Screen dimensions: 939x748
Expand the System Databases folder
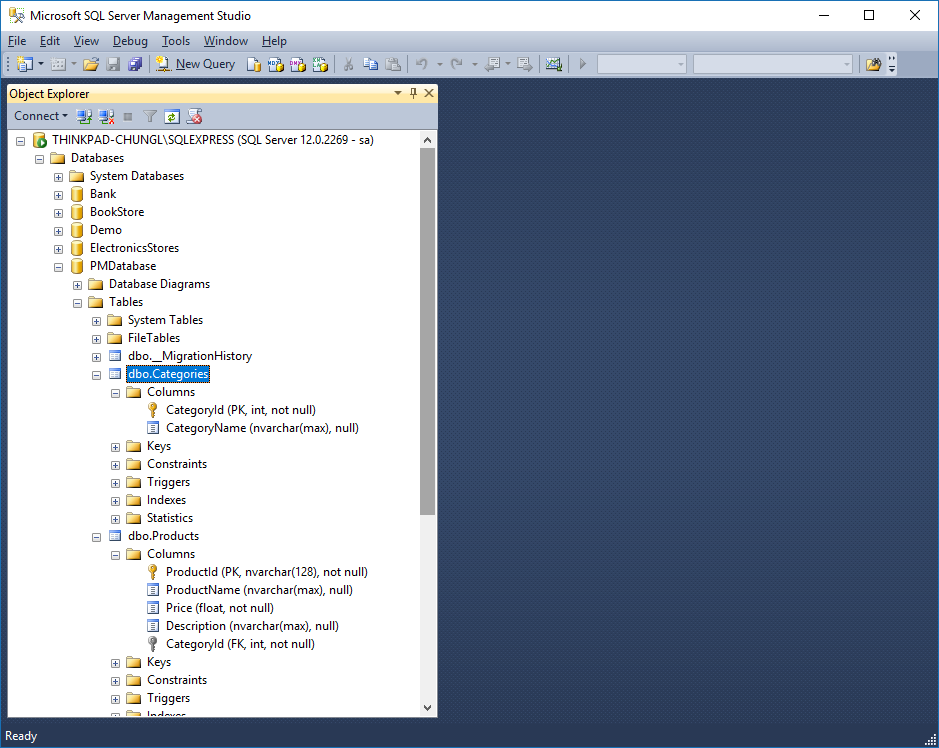[x=58, y=177]
